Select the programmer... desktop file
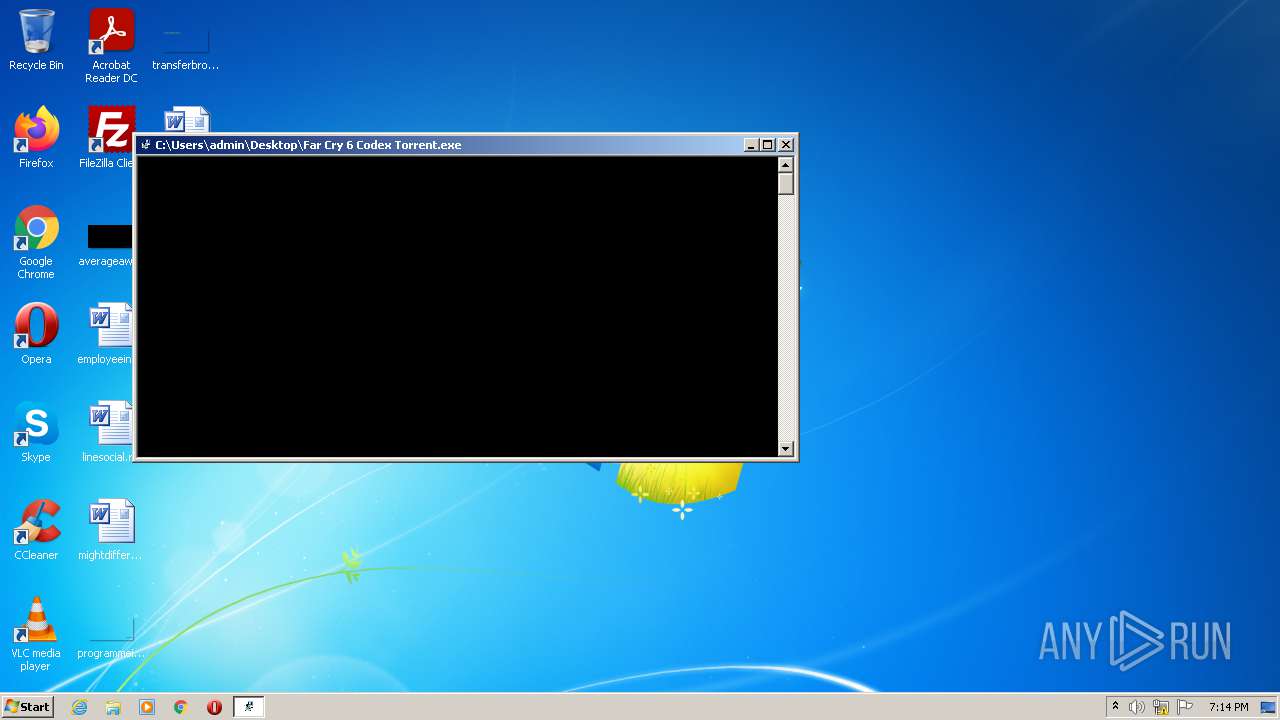Viewport: 1280px width, 720px height. (x=110, y=639)
